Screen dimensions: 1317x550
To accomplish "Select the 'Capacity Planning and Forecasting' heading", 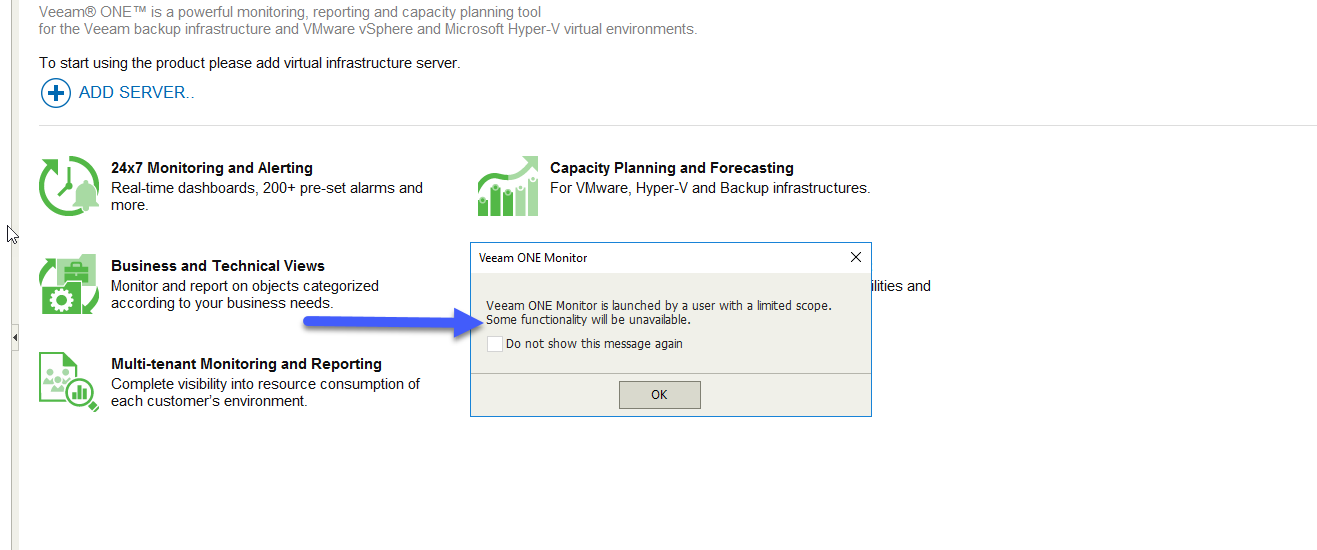I will (x=672, y=168).
